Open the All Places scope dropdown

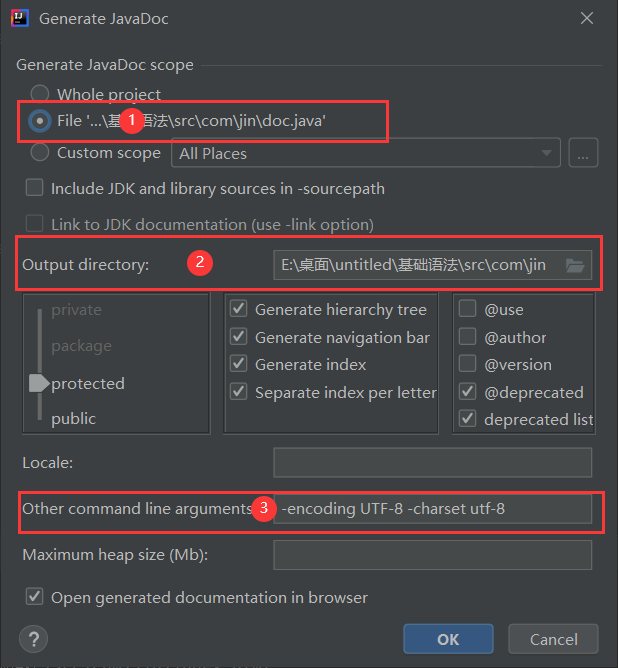point(365,153)
